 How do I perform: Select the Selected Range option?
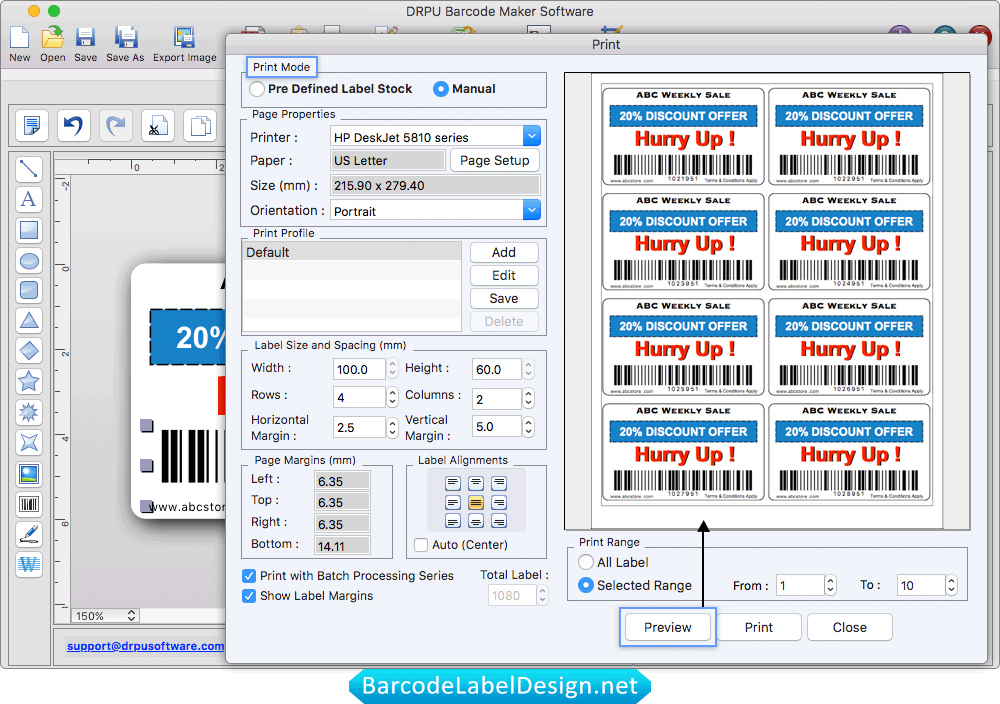[585, 585]
